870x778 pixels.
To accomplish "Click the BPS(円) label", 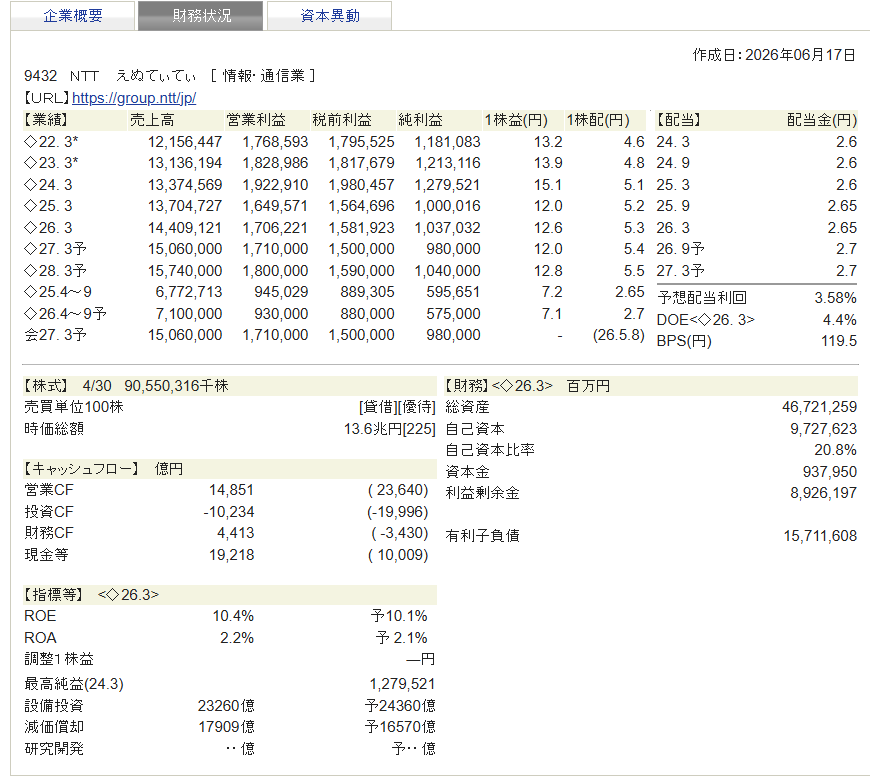I will click(684, 341).
